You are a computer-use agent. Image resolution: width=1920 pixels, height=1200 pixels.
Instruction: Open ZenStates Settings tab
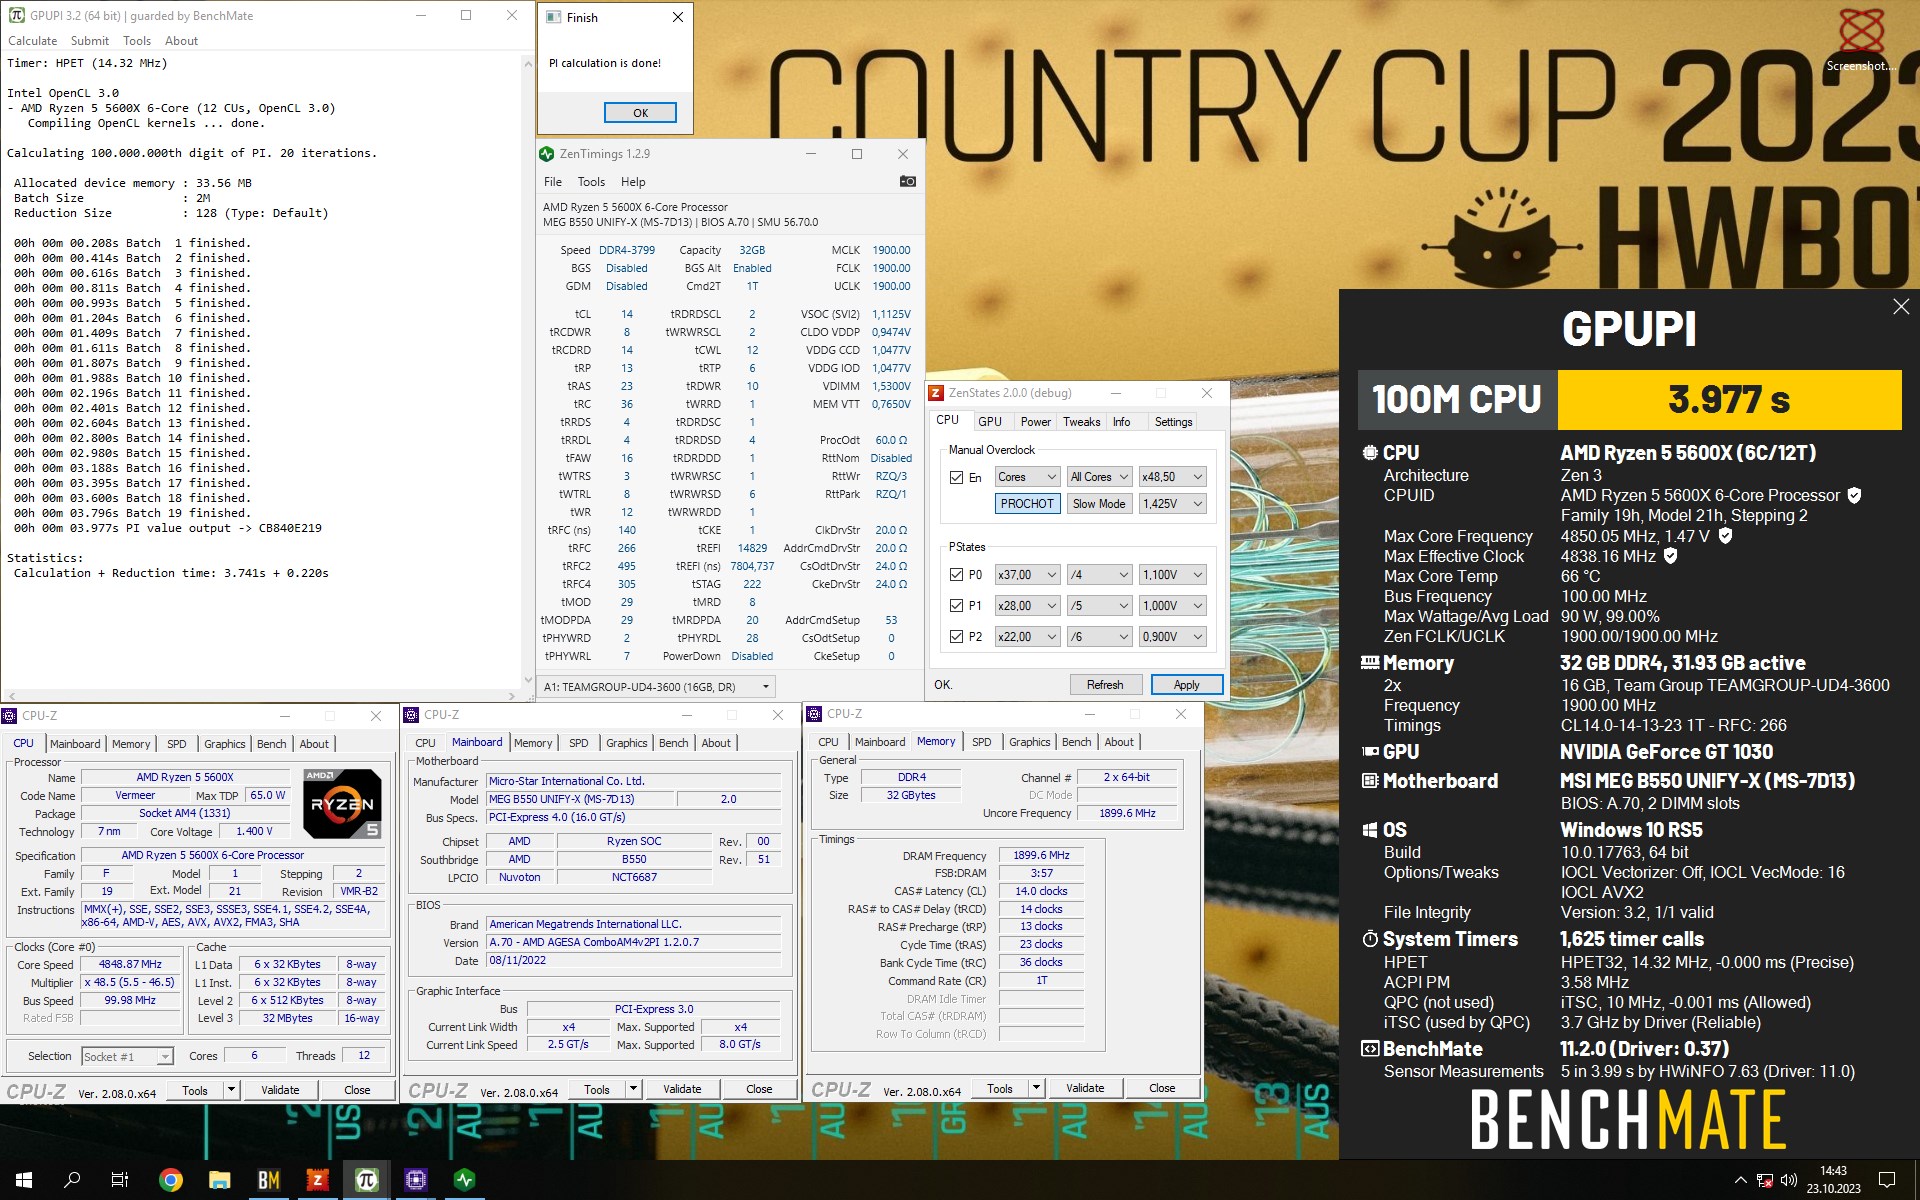pos(1173,422)
